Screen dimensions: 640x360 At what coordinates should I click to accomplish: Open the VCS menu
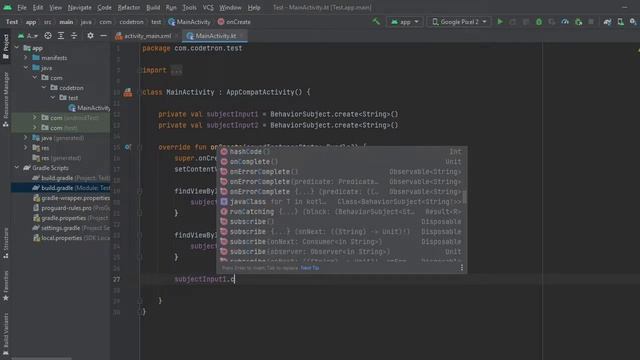[x=208, y=7]
